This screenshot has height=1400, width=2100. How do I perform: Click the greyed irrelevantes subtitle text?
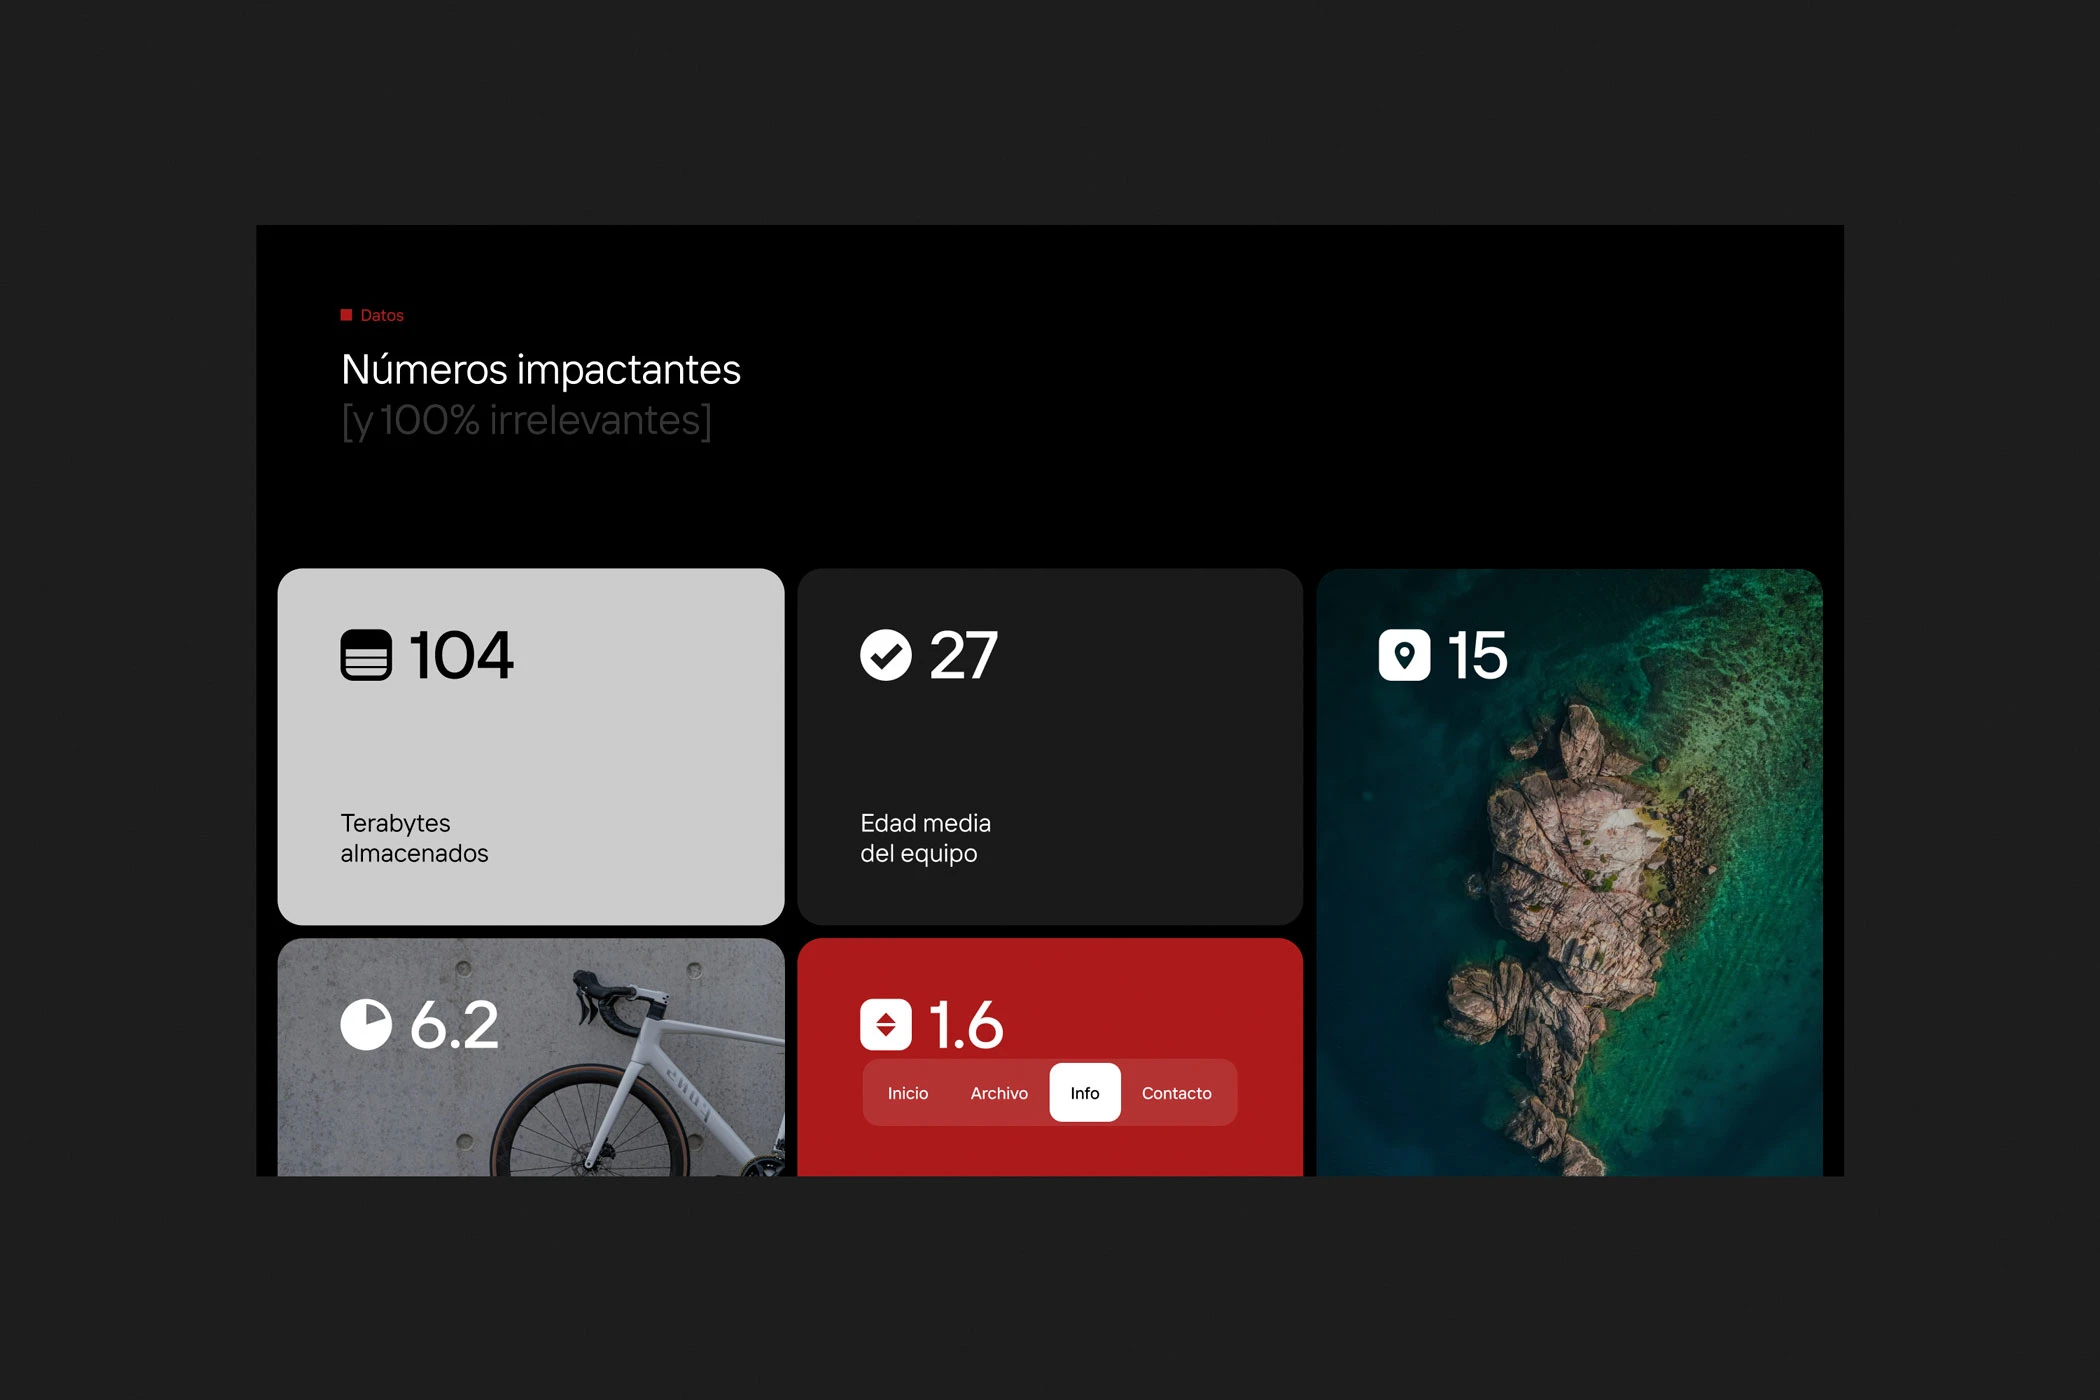(x=527, y=421)
